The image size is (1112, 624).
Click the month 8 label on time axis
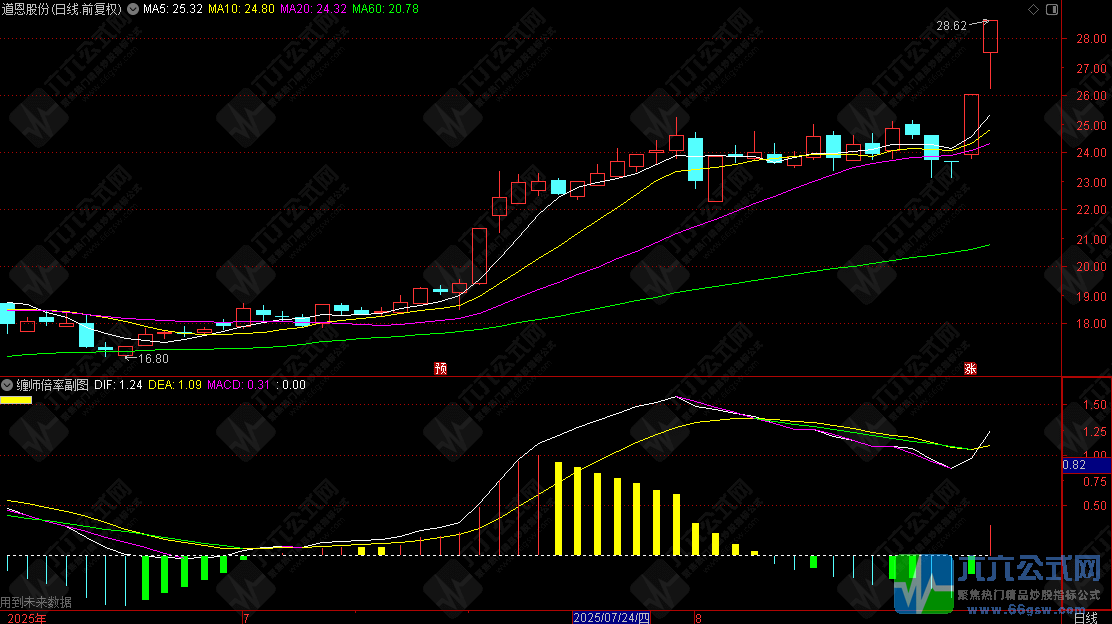tap(699, 618)
